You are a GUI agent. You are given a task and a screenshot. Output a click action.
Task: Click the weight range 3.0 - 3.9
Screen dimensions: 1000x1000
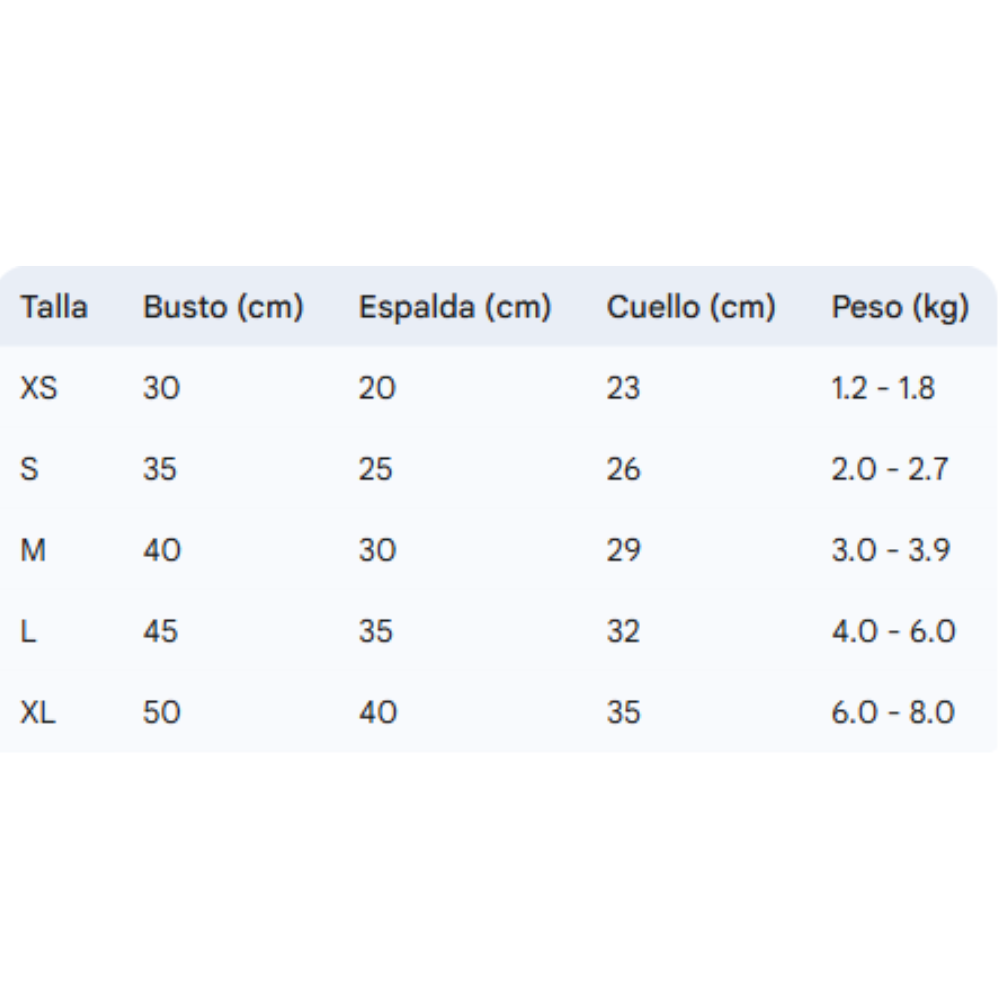point(891,550)
